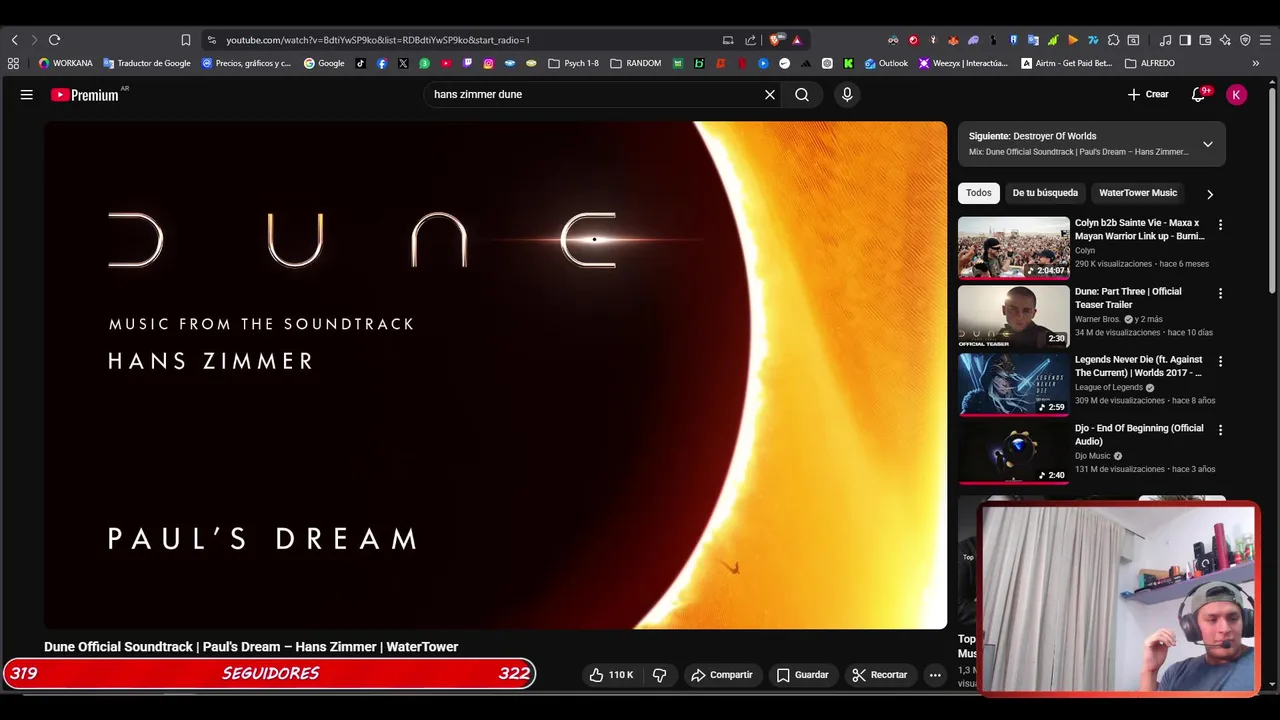Click the Compartir button
This screenshot has height=720, width=1280.
click(x=722, y=675)
